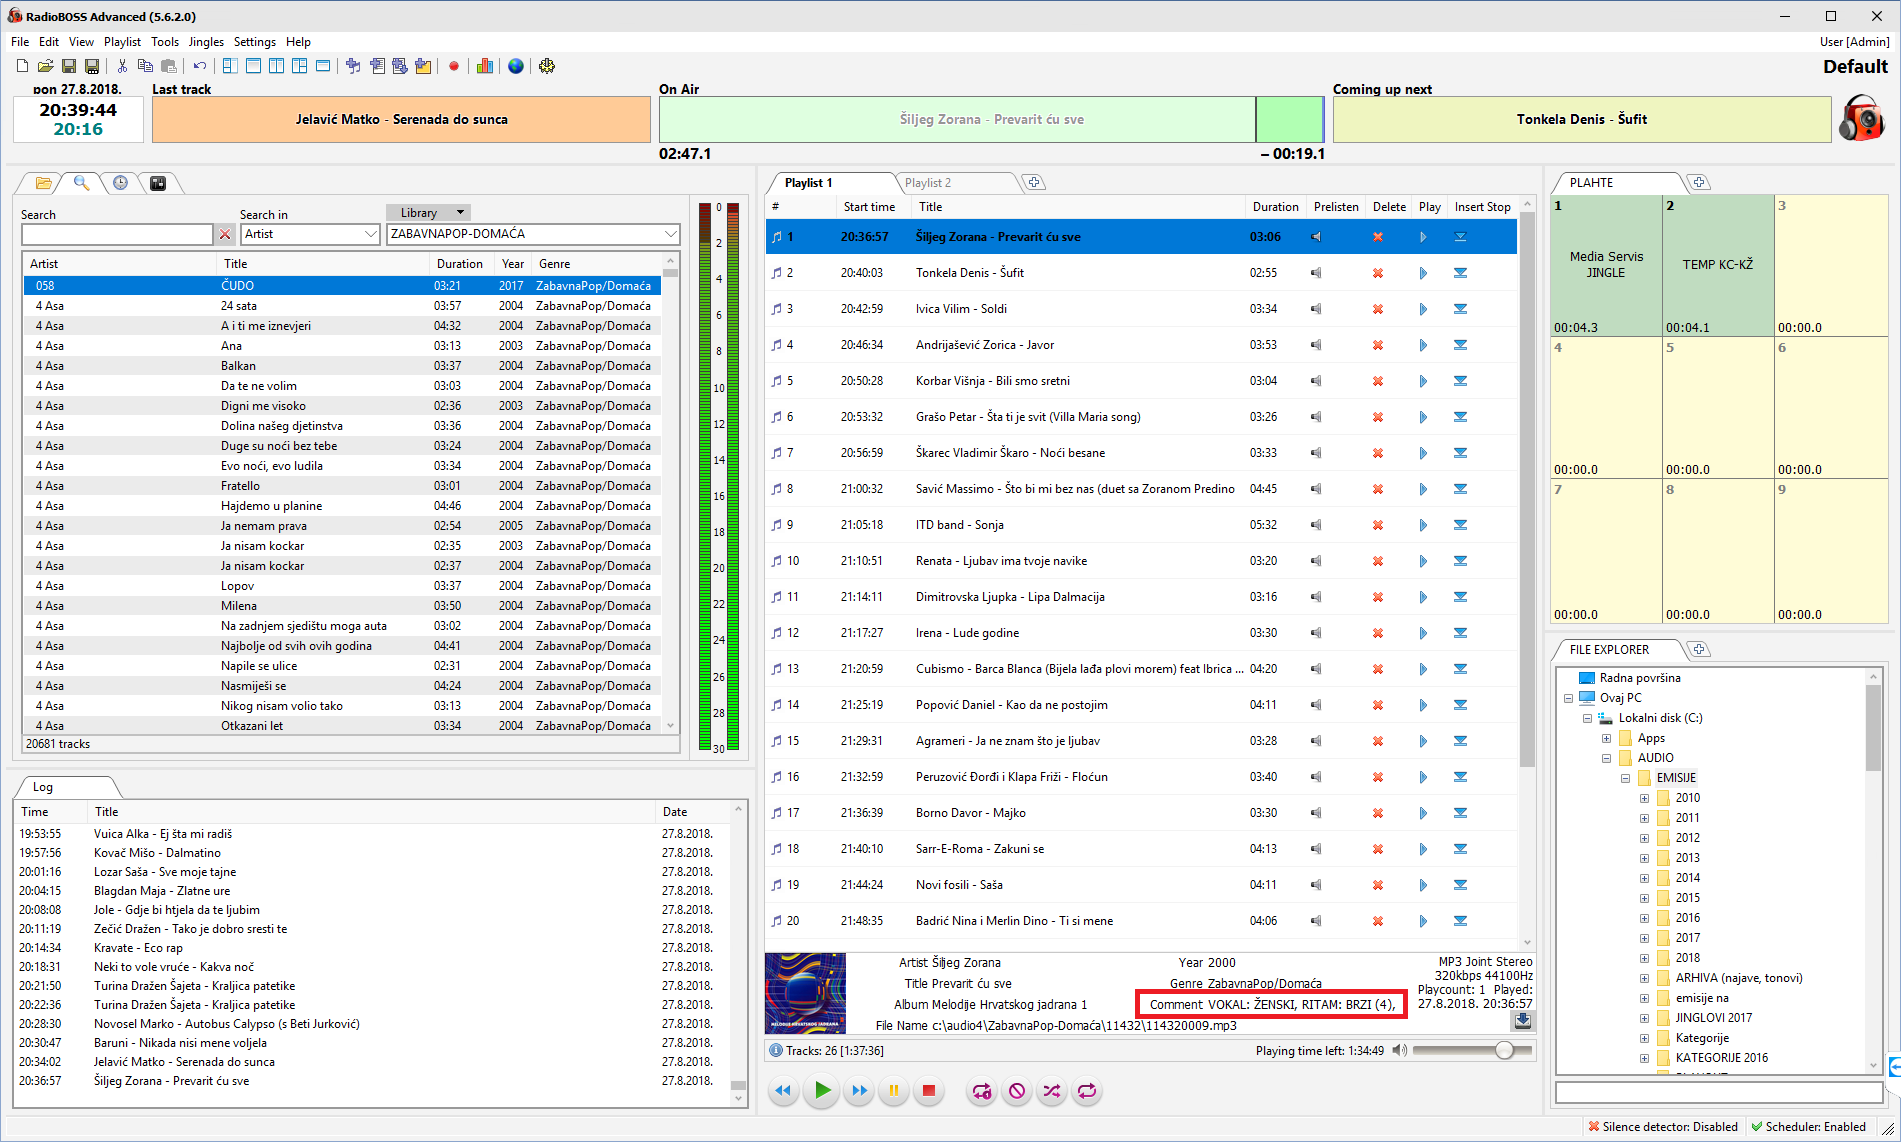Image resolution: width=1901 pixels, height=1142 pixels.
Task: Open the Jingles menu
Action: (206, 42)
